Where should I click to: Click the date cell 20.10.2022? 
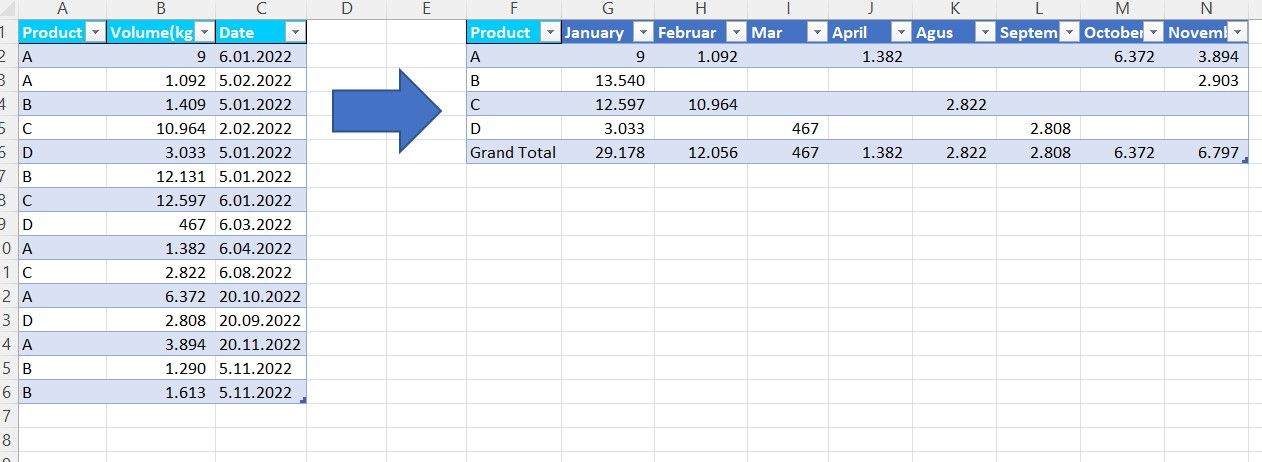click(x=261, y=297)
